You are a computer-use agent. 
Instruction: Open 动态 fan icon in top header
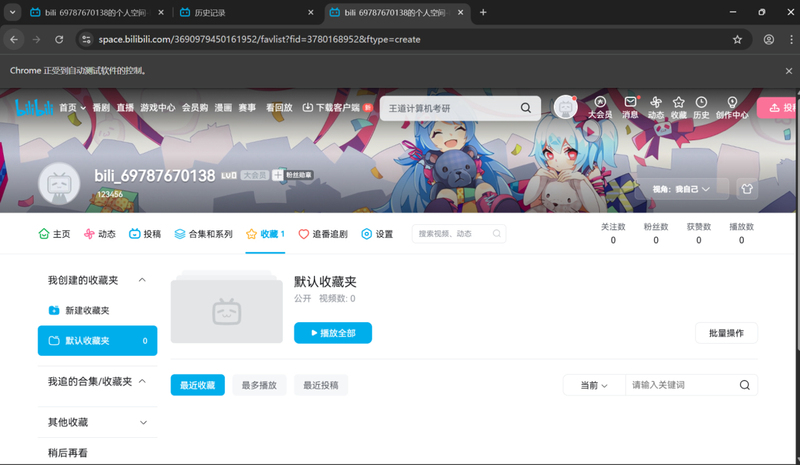[x=656, y=108]
